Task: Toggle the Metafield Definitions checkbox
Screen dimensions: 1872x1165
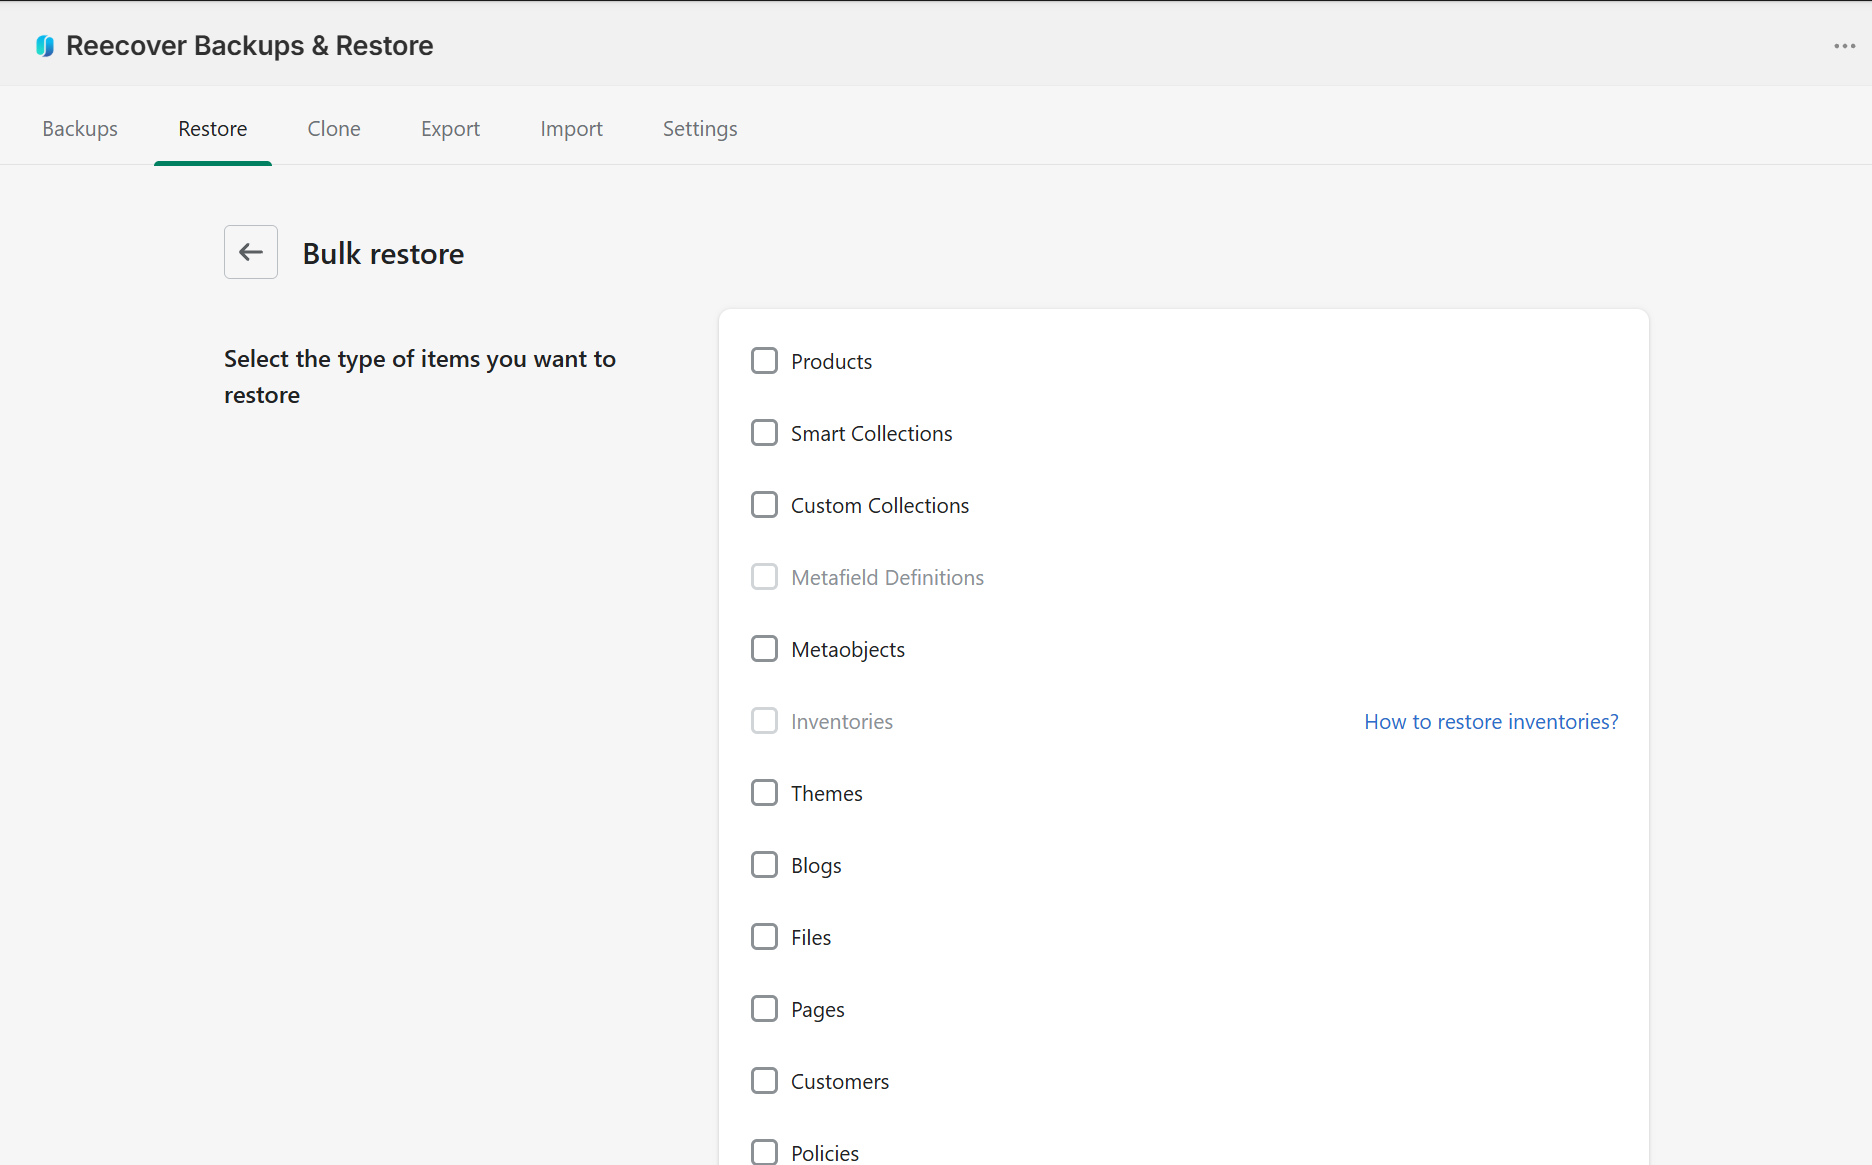Action: (764, 577)
